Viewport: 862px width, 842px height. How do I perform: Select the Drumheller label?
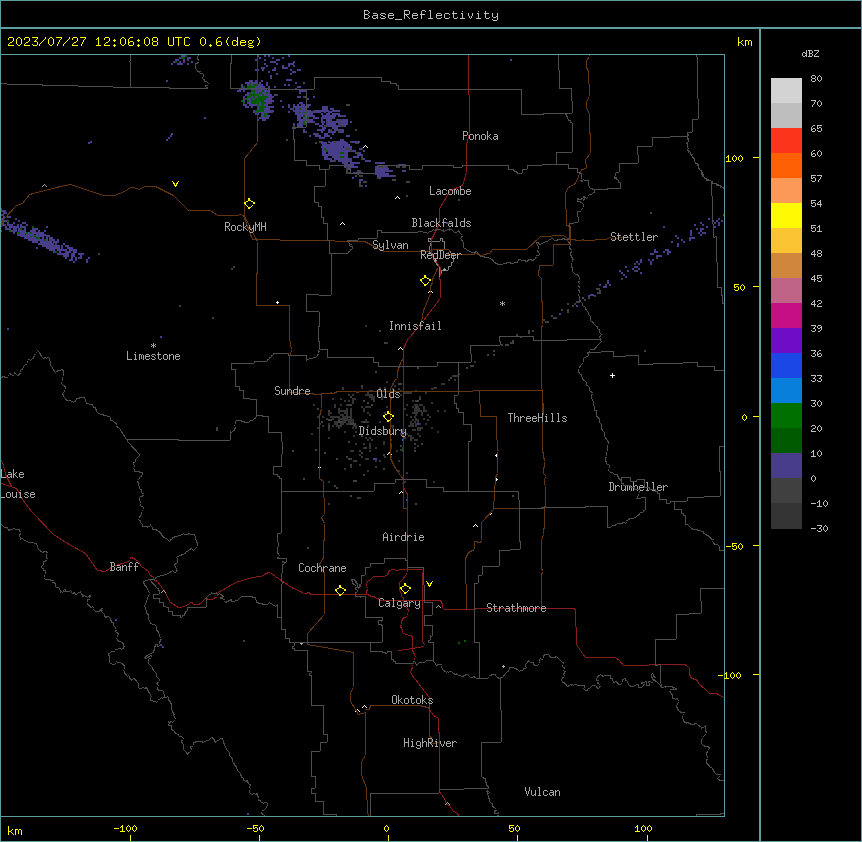pyautogui.click(x=638, y=487)
